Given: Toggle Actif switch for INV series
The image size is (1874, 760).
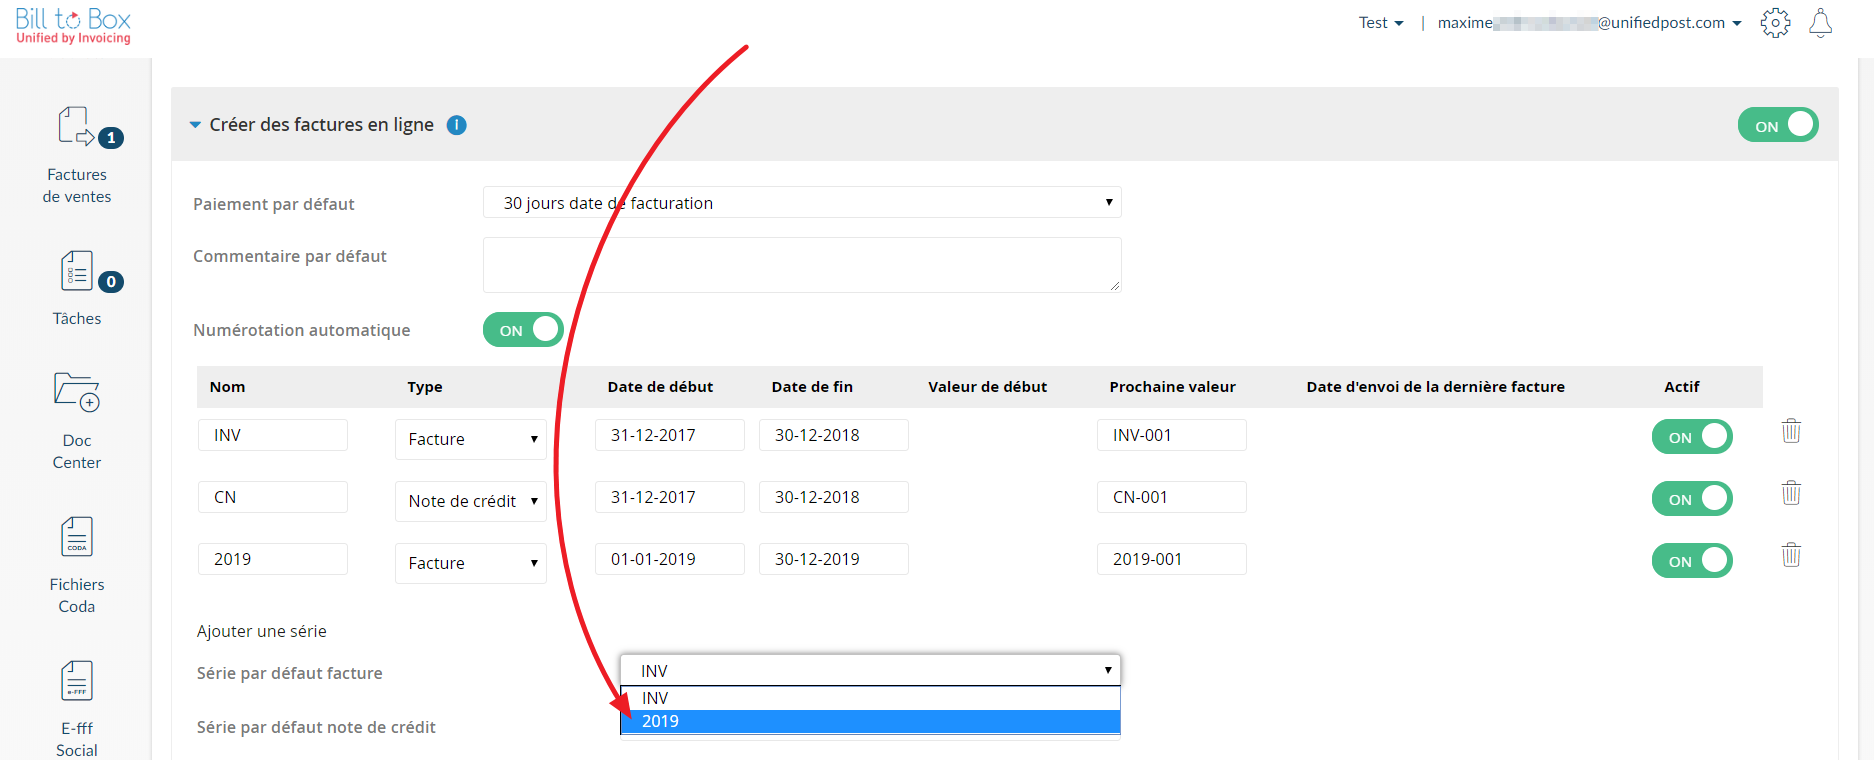Looking at the screenshot, I should point(1692,437).
